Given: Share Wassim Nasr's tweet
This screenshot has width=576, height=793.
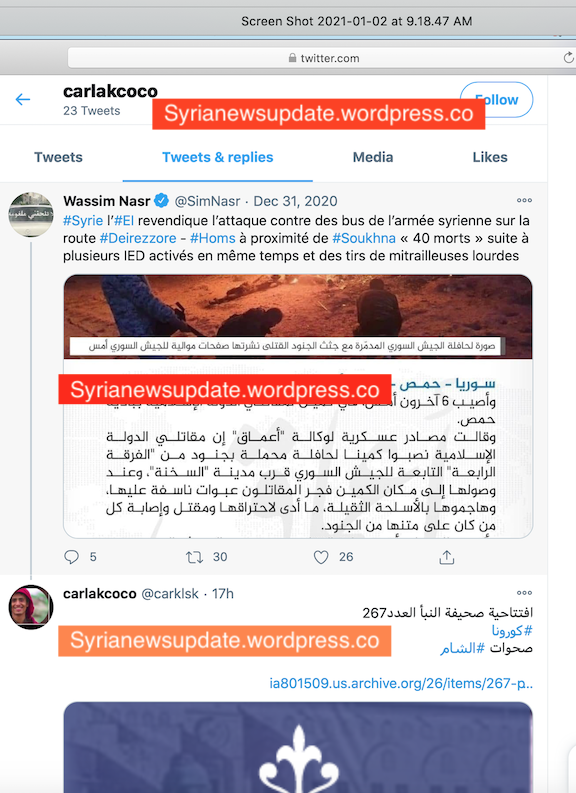Looking at the screenshot, I should coord(447,557).
